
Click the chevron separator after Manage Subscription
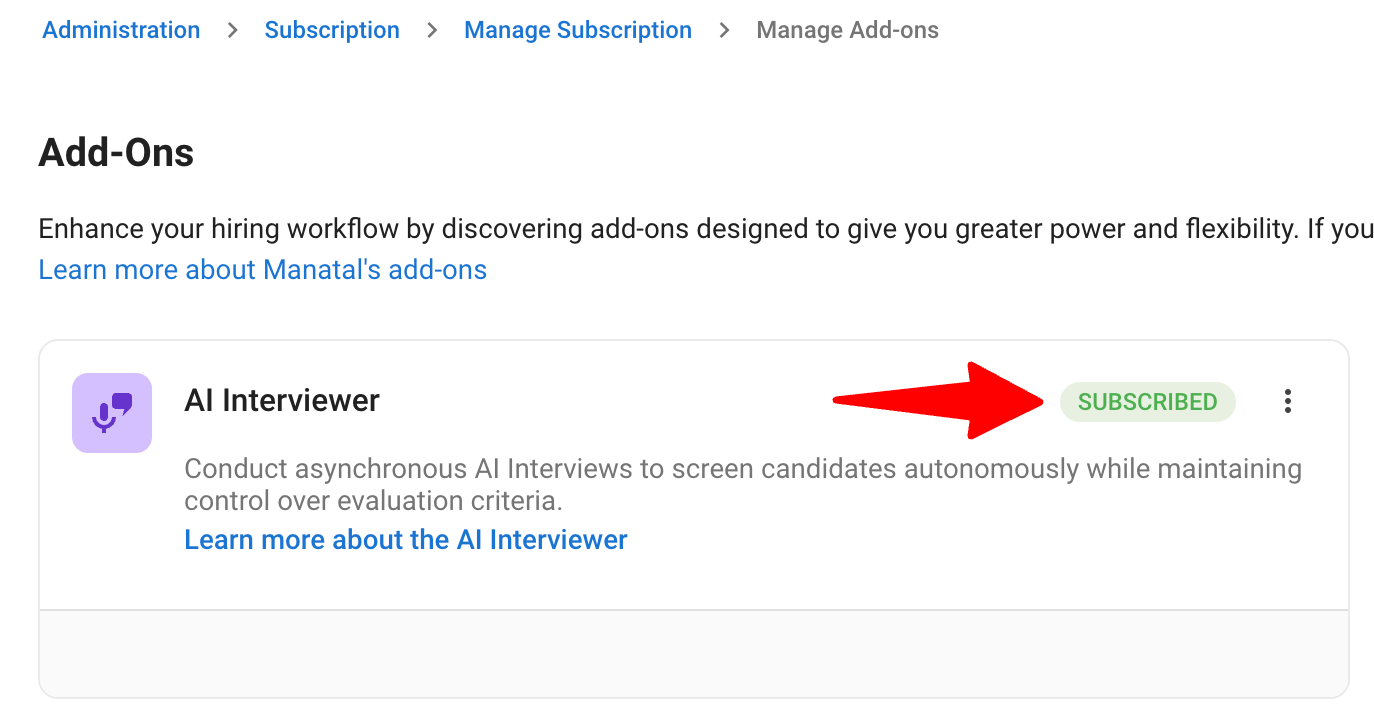724,31
